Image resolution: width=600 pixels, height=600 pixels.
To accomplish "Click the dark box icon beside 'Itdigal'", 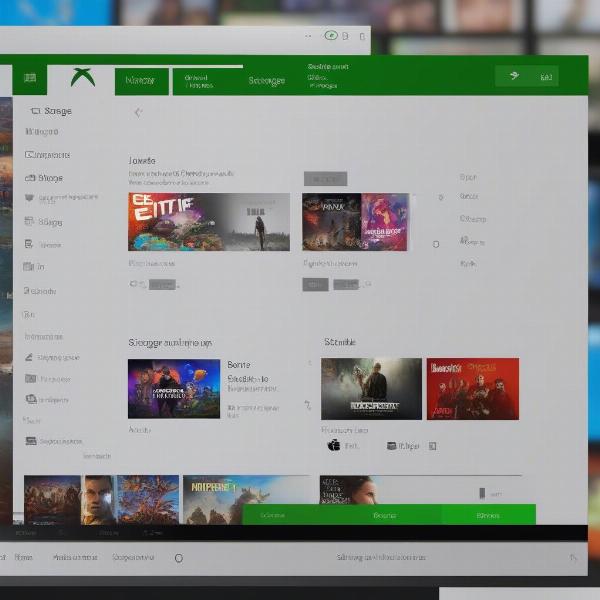I will coord(391,446).
